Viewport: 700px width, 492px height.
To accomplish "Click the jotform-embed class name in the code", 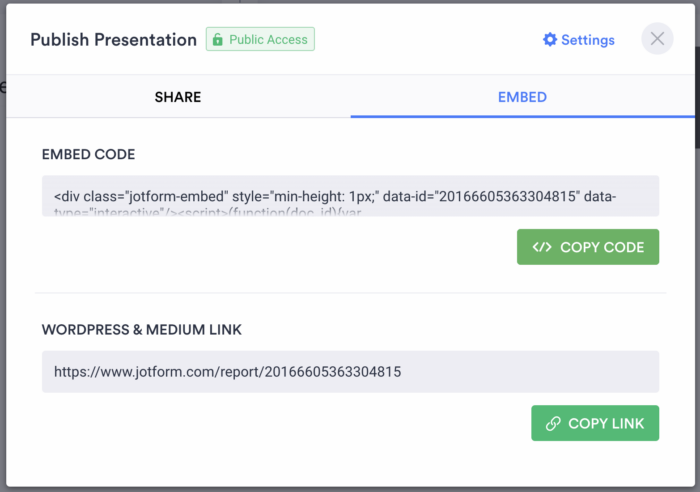I will [166, 196].
